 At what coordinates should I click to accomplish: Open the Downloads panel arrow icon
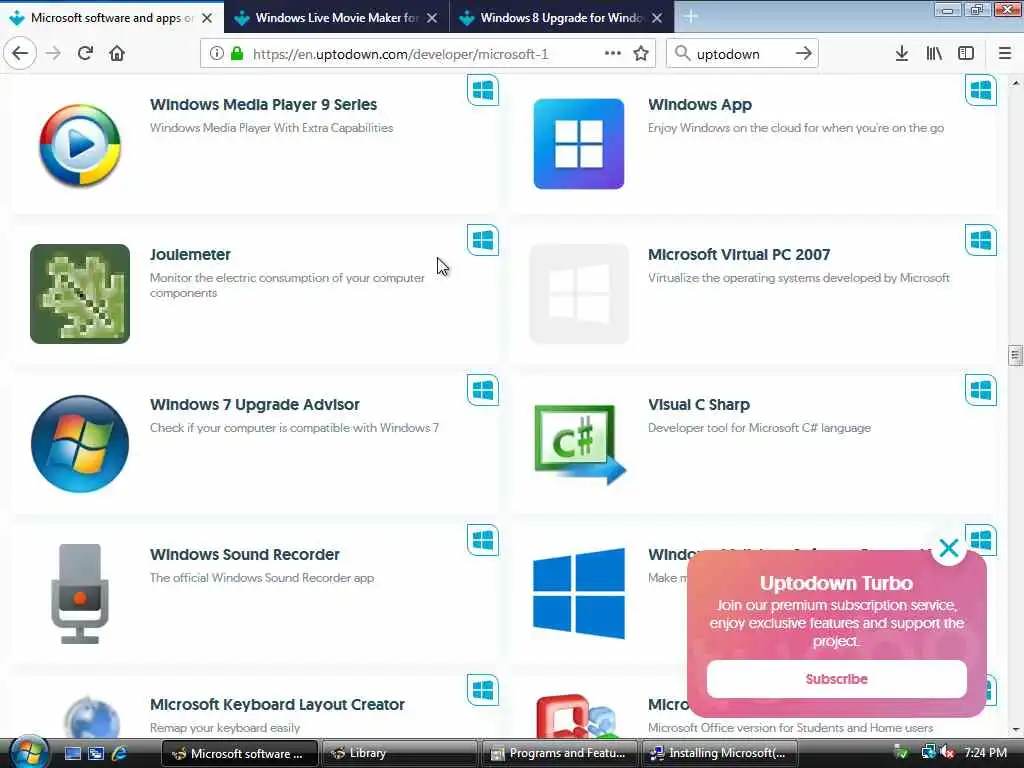pyautogui.click(x=901, y=54)
